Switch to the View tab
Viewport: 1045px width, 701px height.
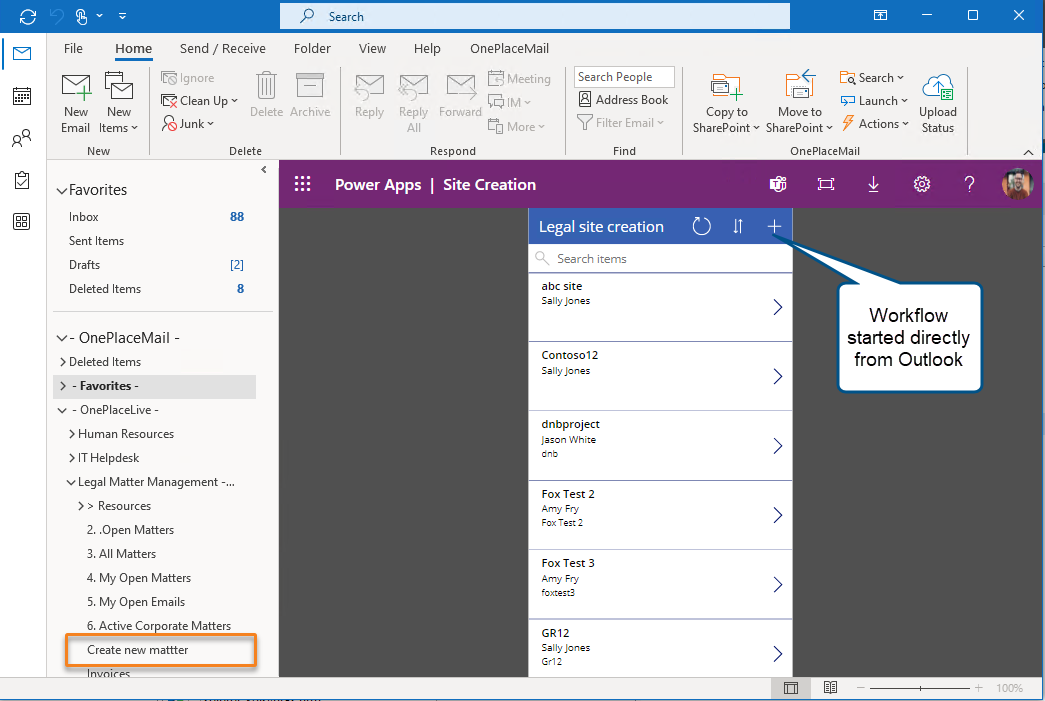tap(372, 48)
